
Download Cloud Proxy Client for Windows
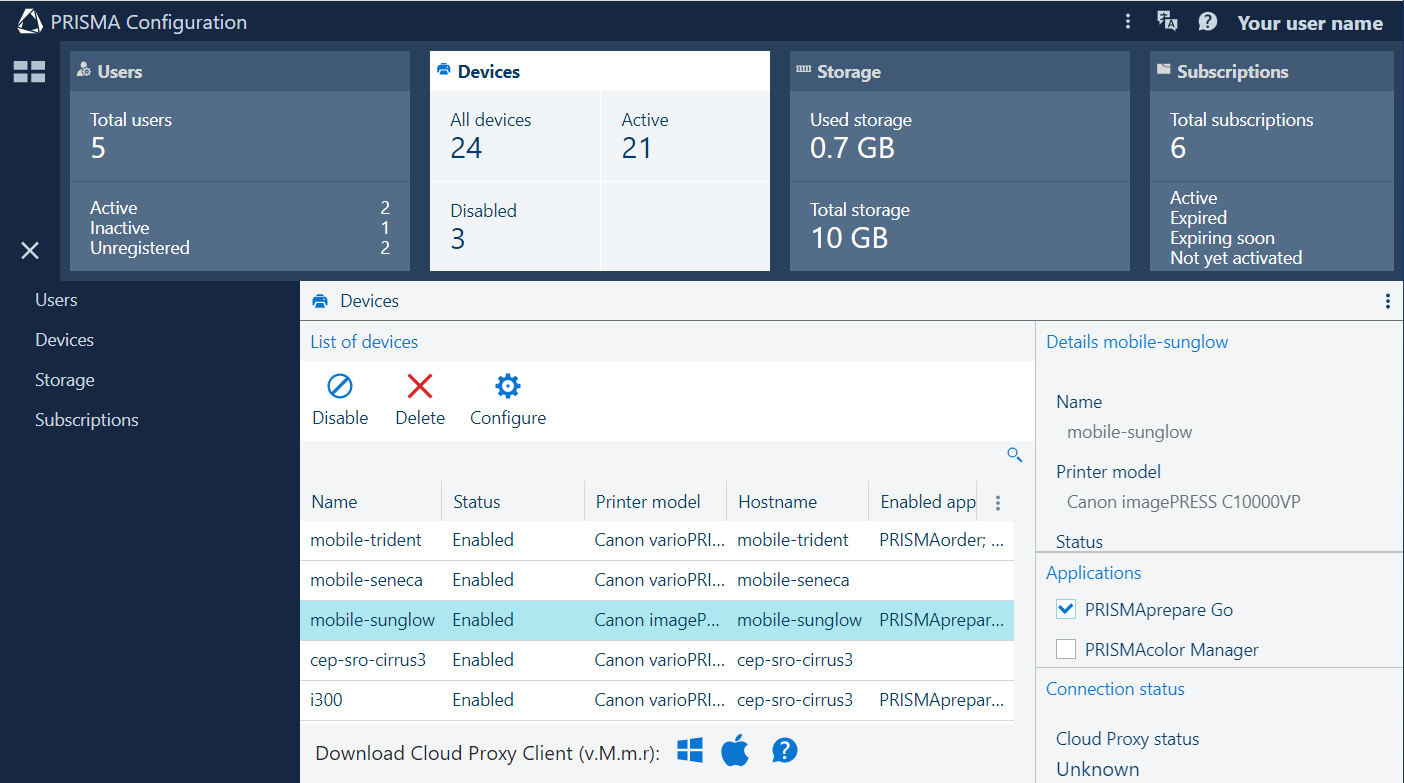pyautogui.click(x=690, y=751)
